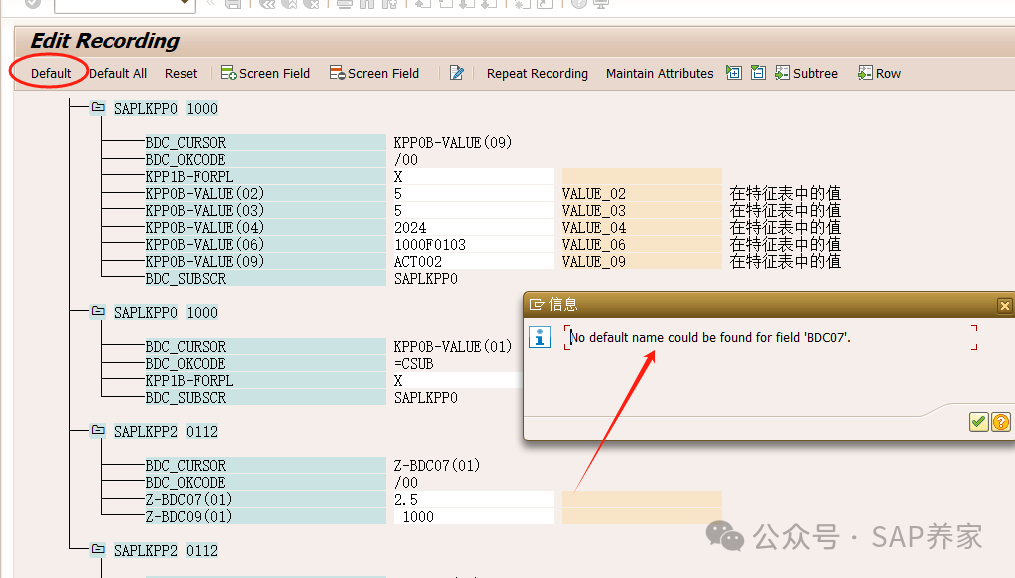Image resolution: width=1015 pixels, height=578 pixels.
Task: Click the expand node icon after Maintain Attributes
Action: pos(733,72)
